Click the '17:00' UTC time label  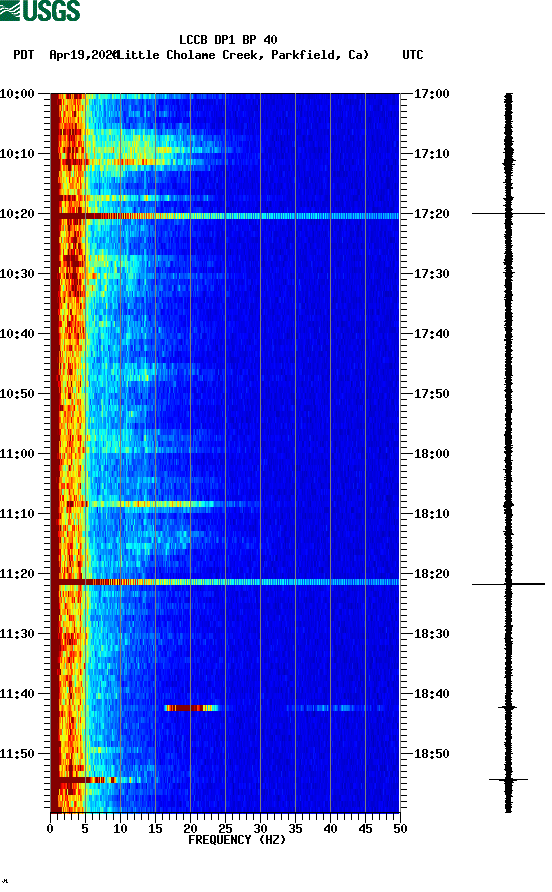[431, 94]
